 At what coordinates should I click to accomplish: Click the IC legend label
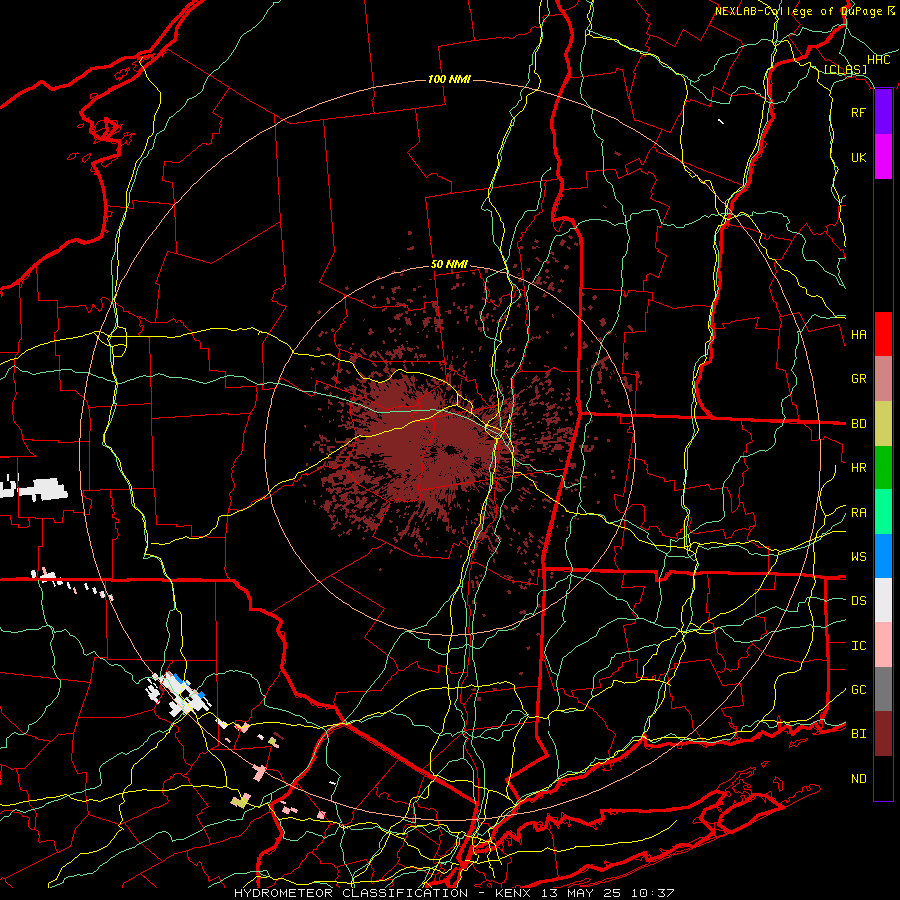click(x=858, y=646)
